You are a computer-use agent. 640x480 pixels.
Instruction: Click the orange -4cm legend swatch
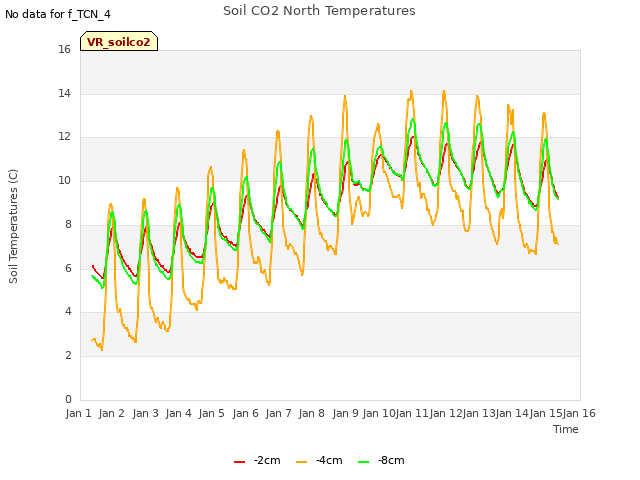coord(302,462)
